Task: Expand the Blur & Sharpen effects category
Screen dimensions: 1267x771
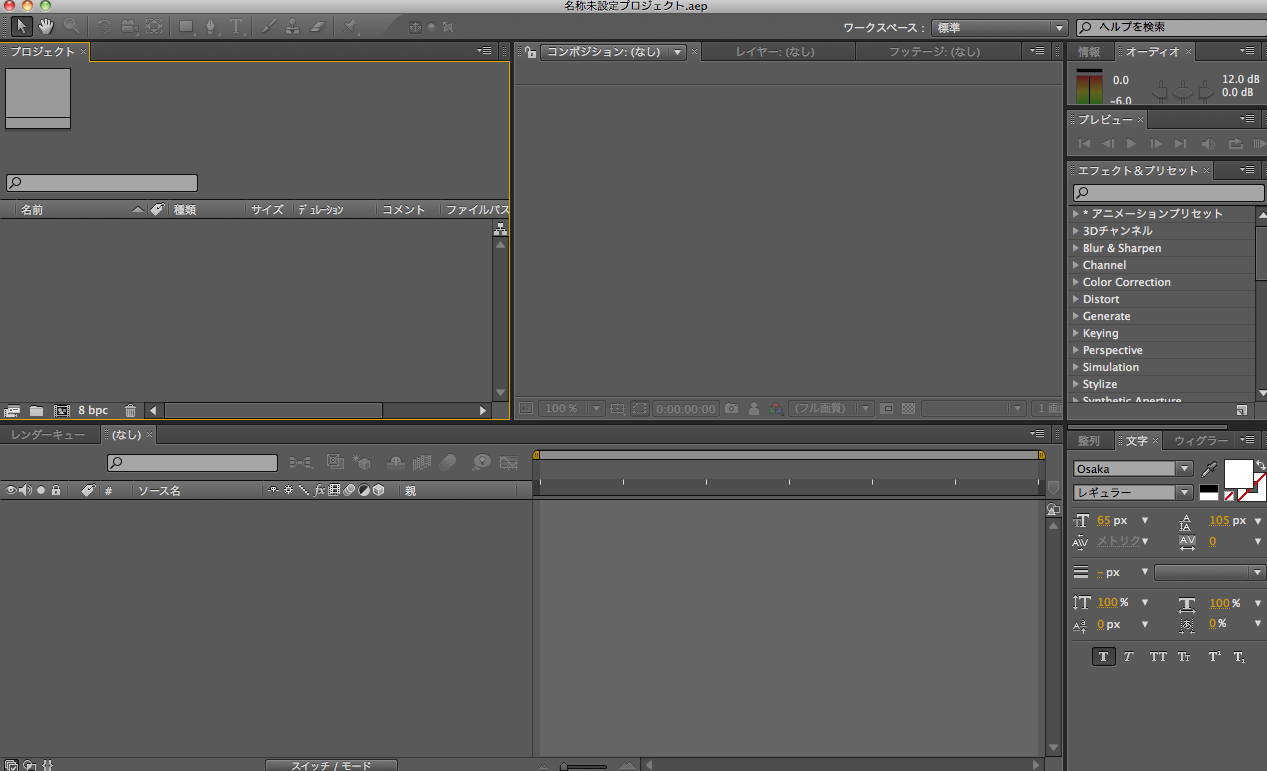Action: click(x=1076, y=248)
